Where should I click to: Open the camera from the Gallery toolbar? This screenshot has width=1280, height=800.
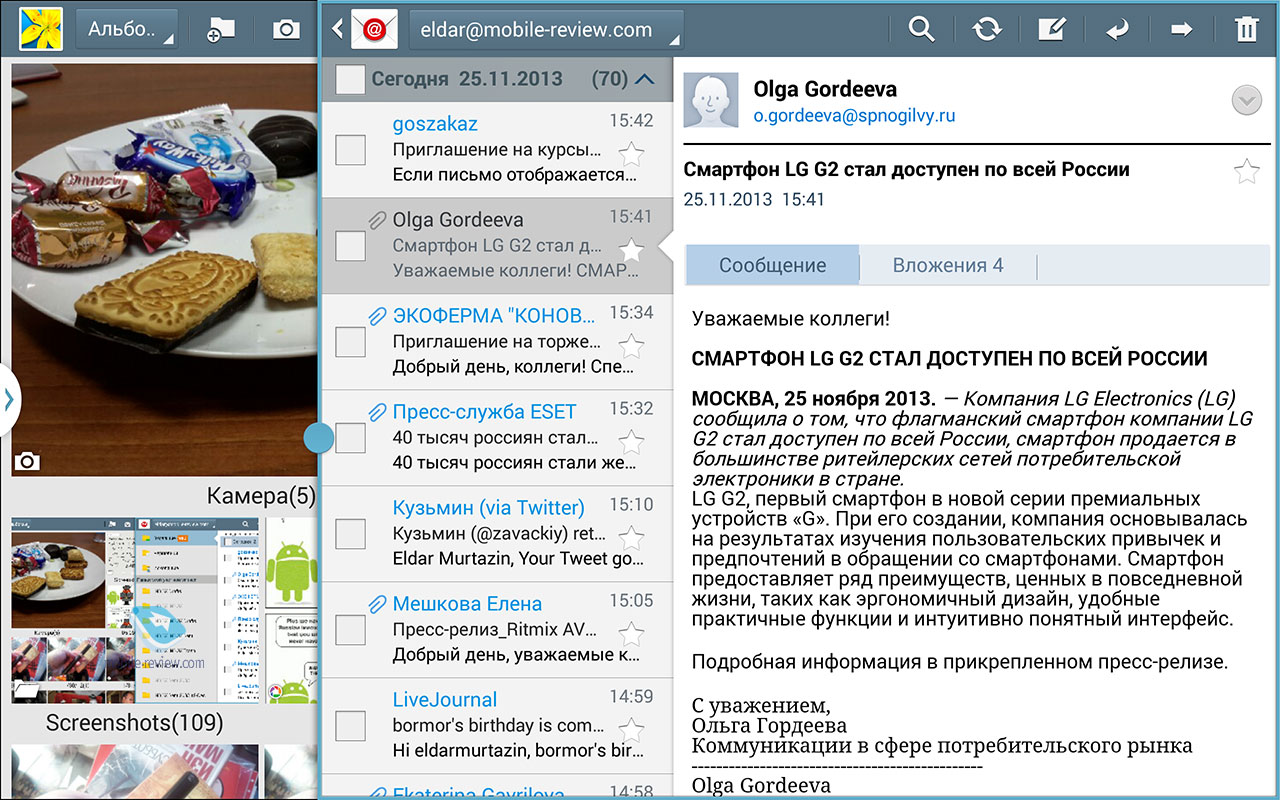[x=286, y=29]
